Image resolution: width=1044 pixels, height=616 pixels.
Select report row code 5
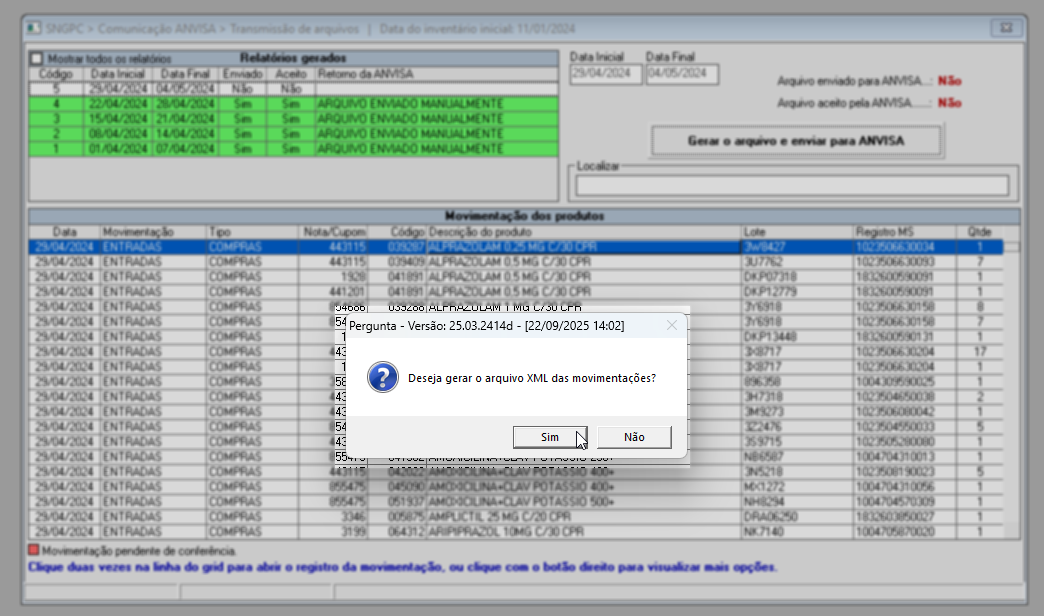click(293, 89)
